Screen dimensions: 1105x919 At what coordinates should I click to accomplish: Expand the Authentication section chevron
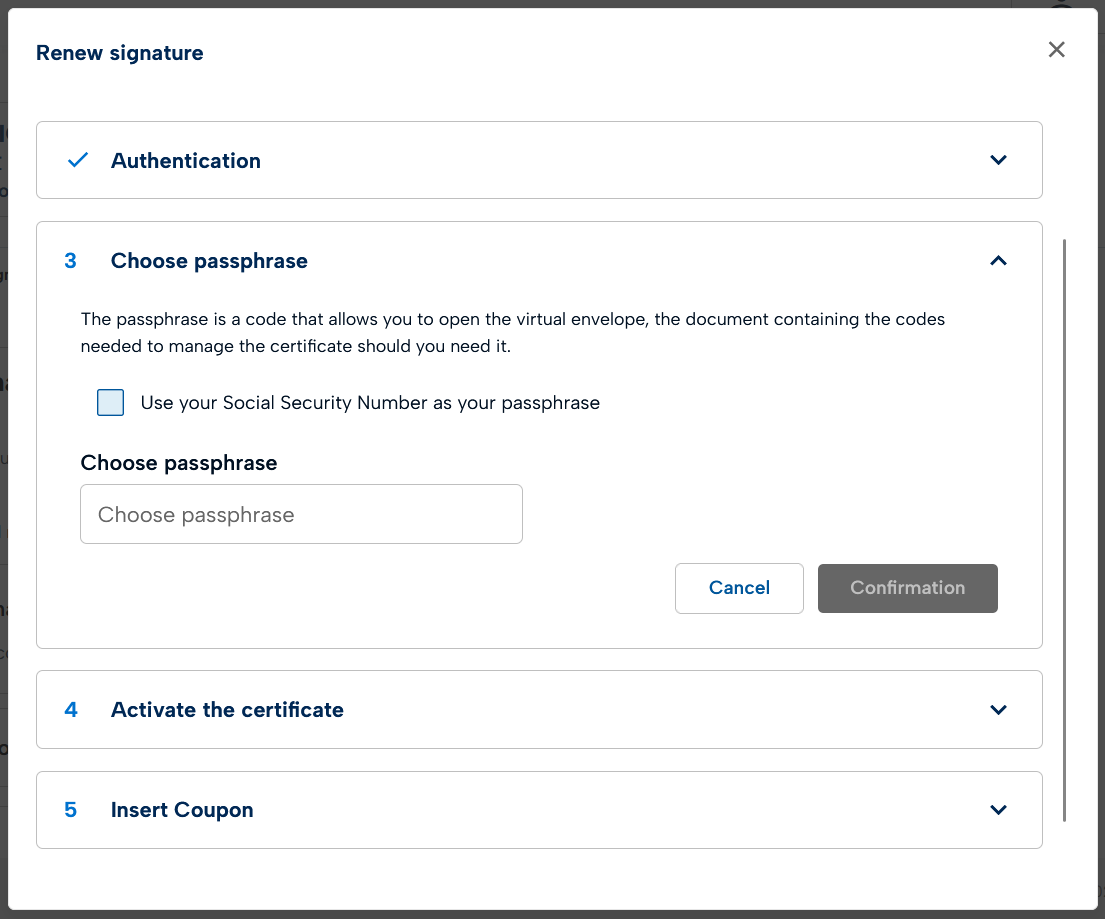[x=997, y=160]
